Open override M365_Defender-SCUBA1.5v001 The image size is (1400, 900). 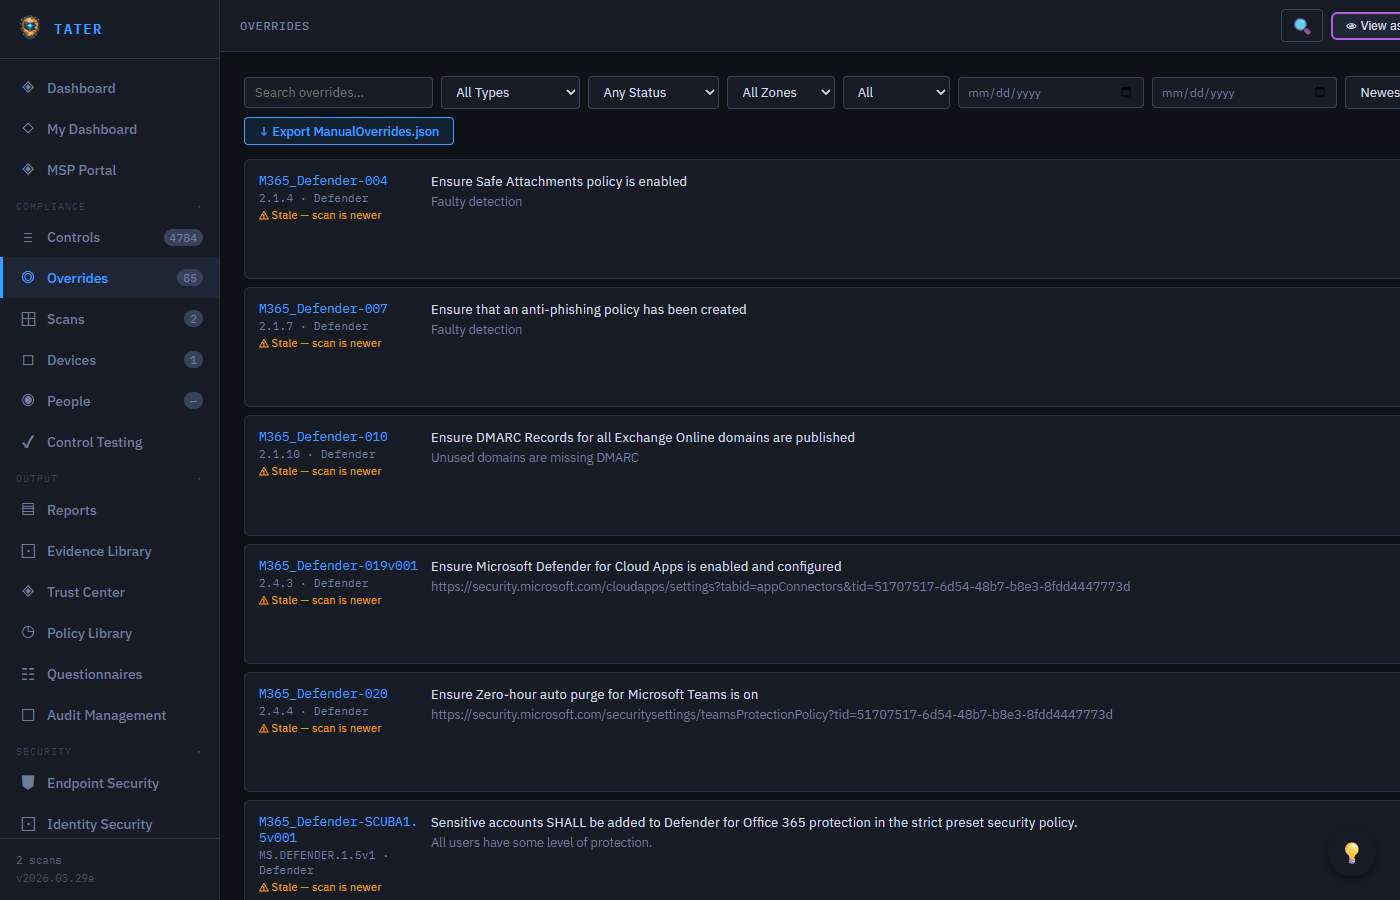338,830
